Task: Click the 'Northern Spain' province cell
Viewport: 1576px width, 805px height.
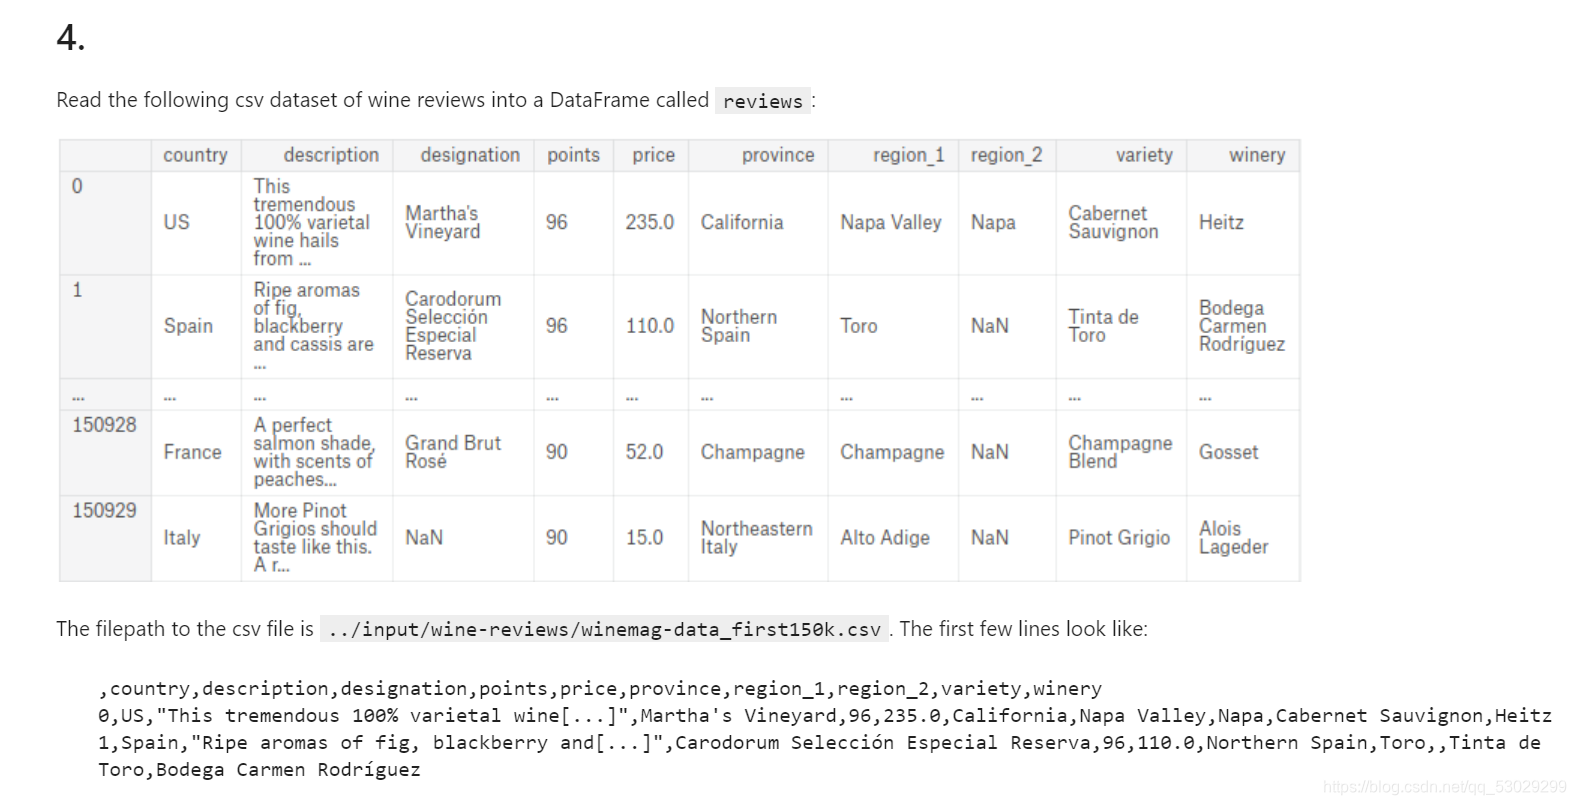Action: point(758,327)
